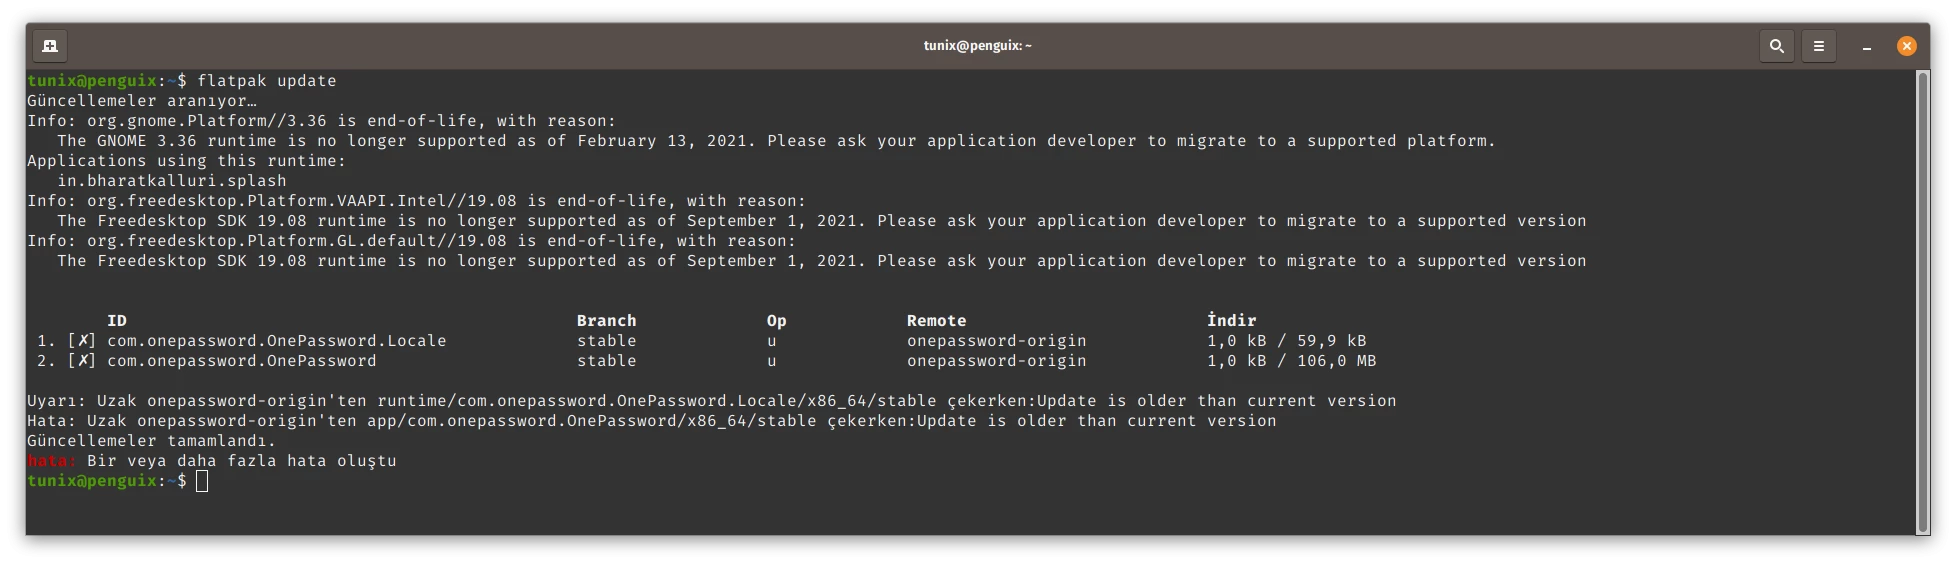
Task: Open a new terminal tab
Action: pyautogui.click(x=50, y=46)
